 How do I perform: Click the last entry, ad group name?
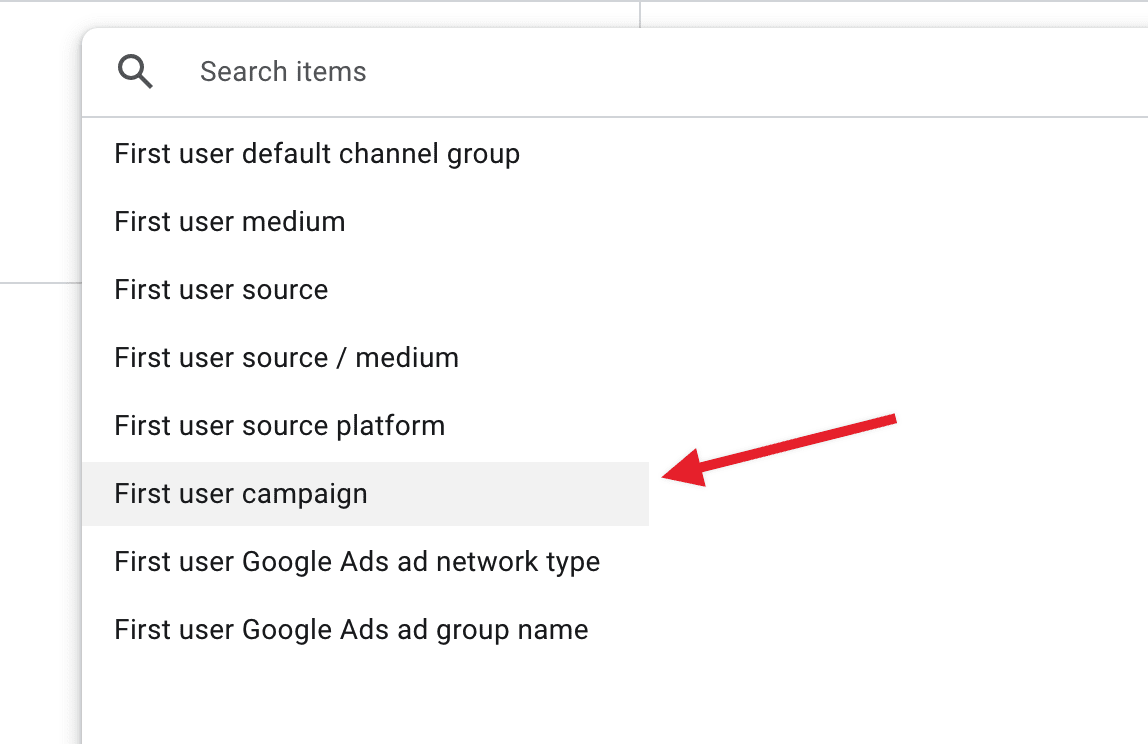tap(351, 630)
